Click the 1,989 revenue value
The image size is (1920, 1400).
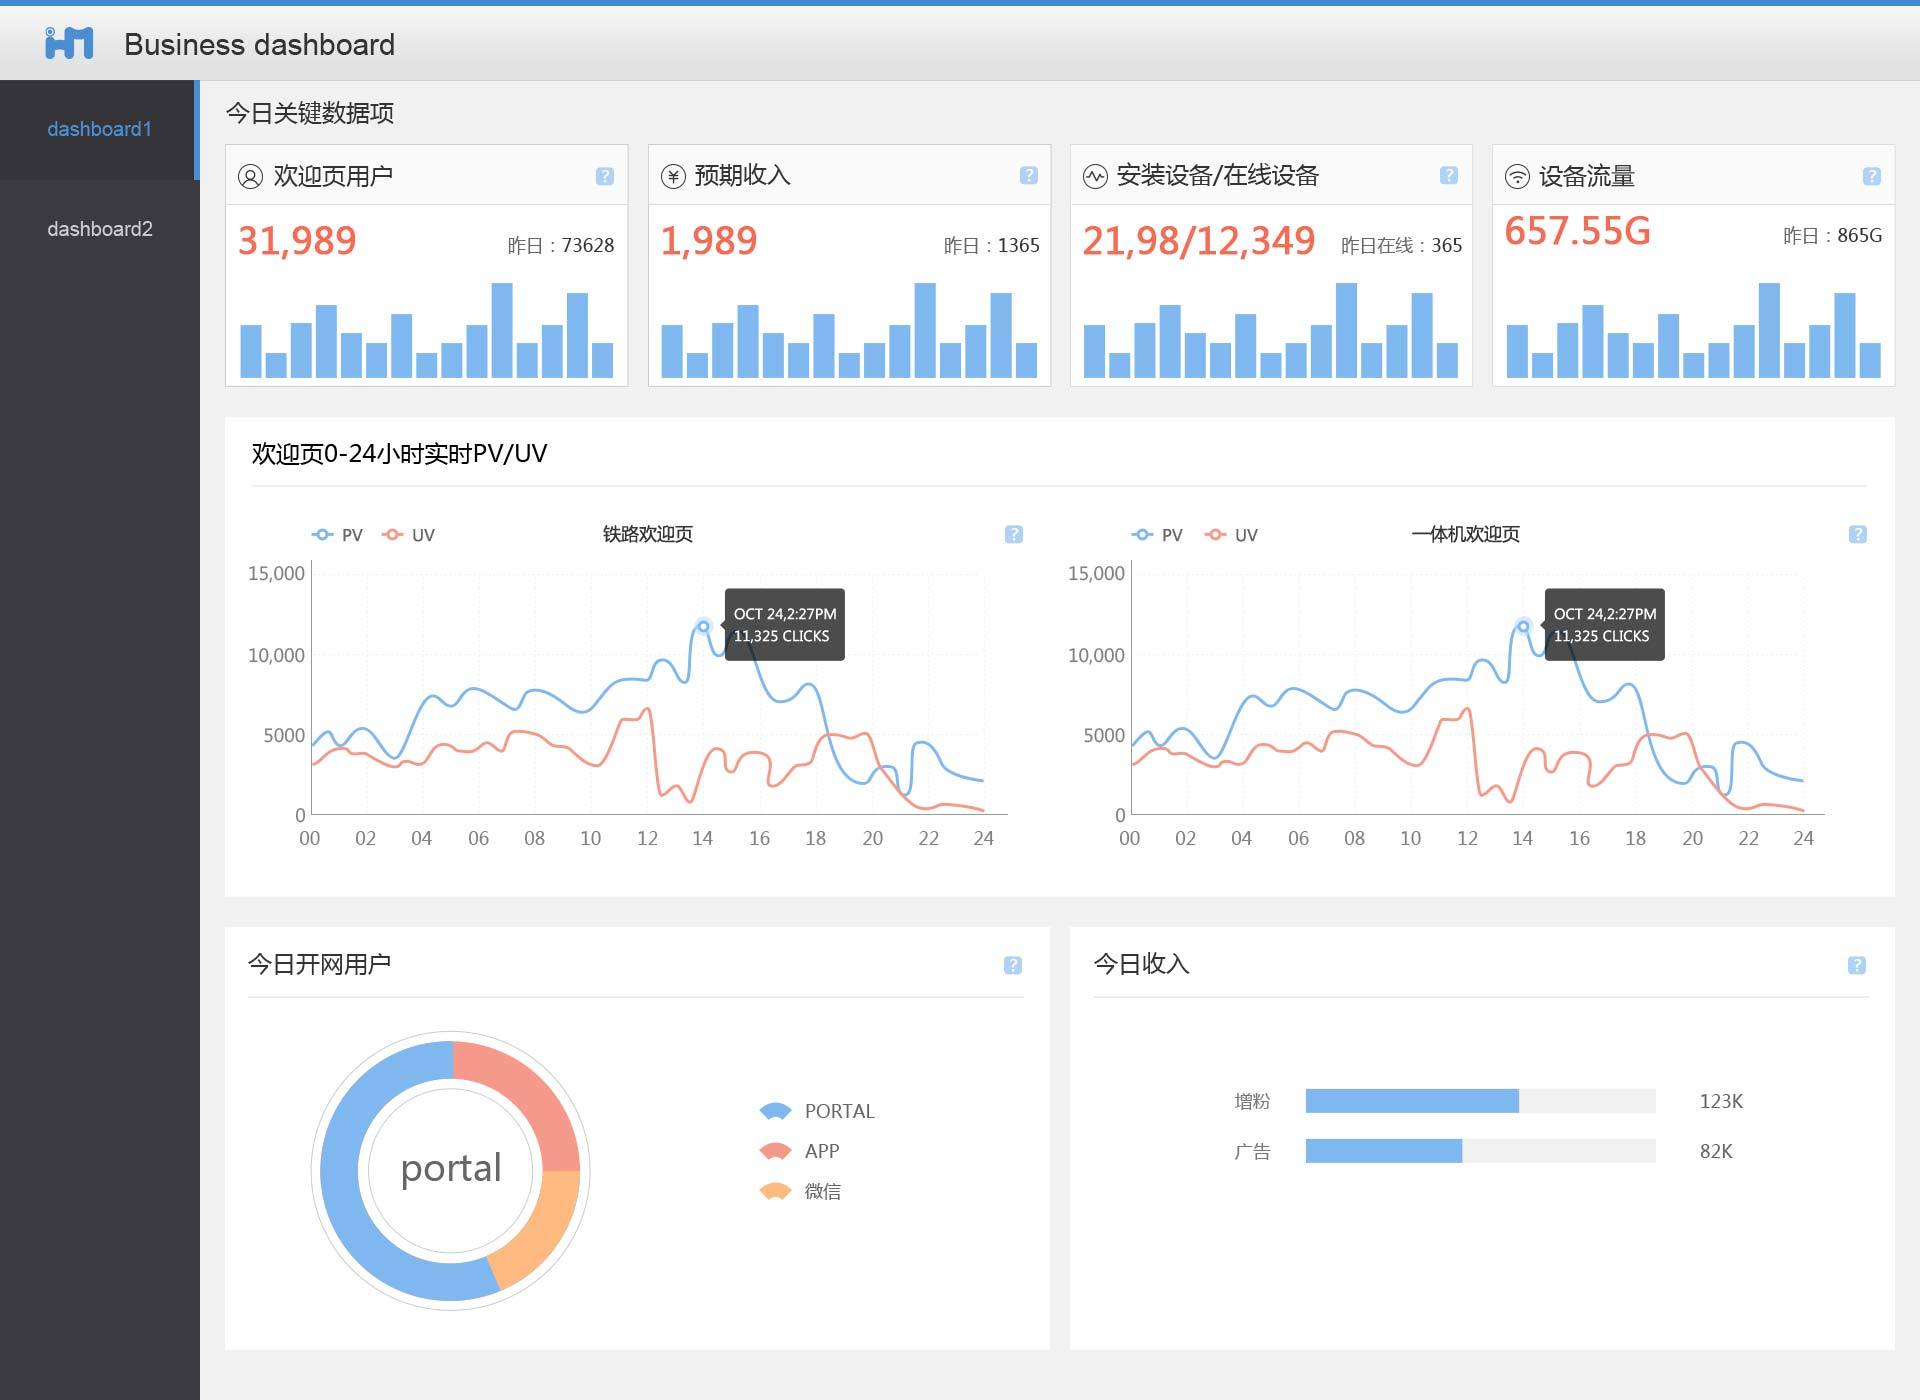pyautogui.click(x=709, y=241)
